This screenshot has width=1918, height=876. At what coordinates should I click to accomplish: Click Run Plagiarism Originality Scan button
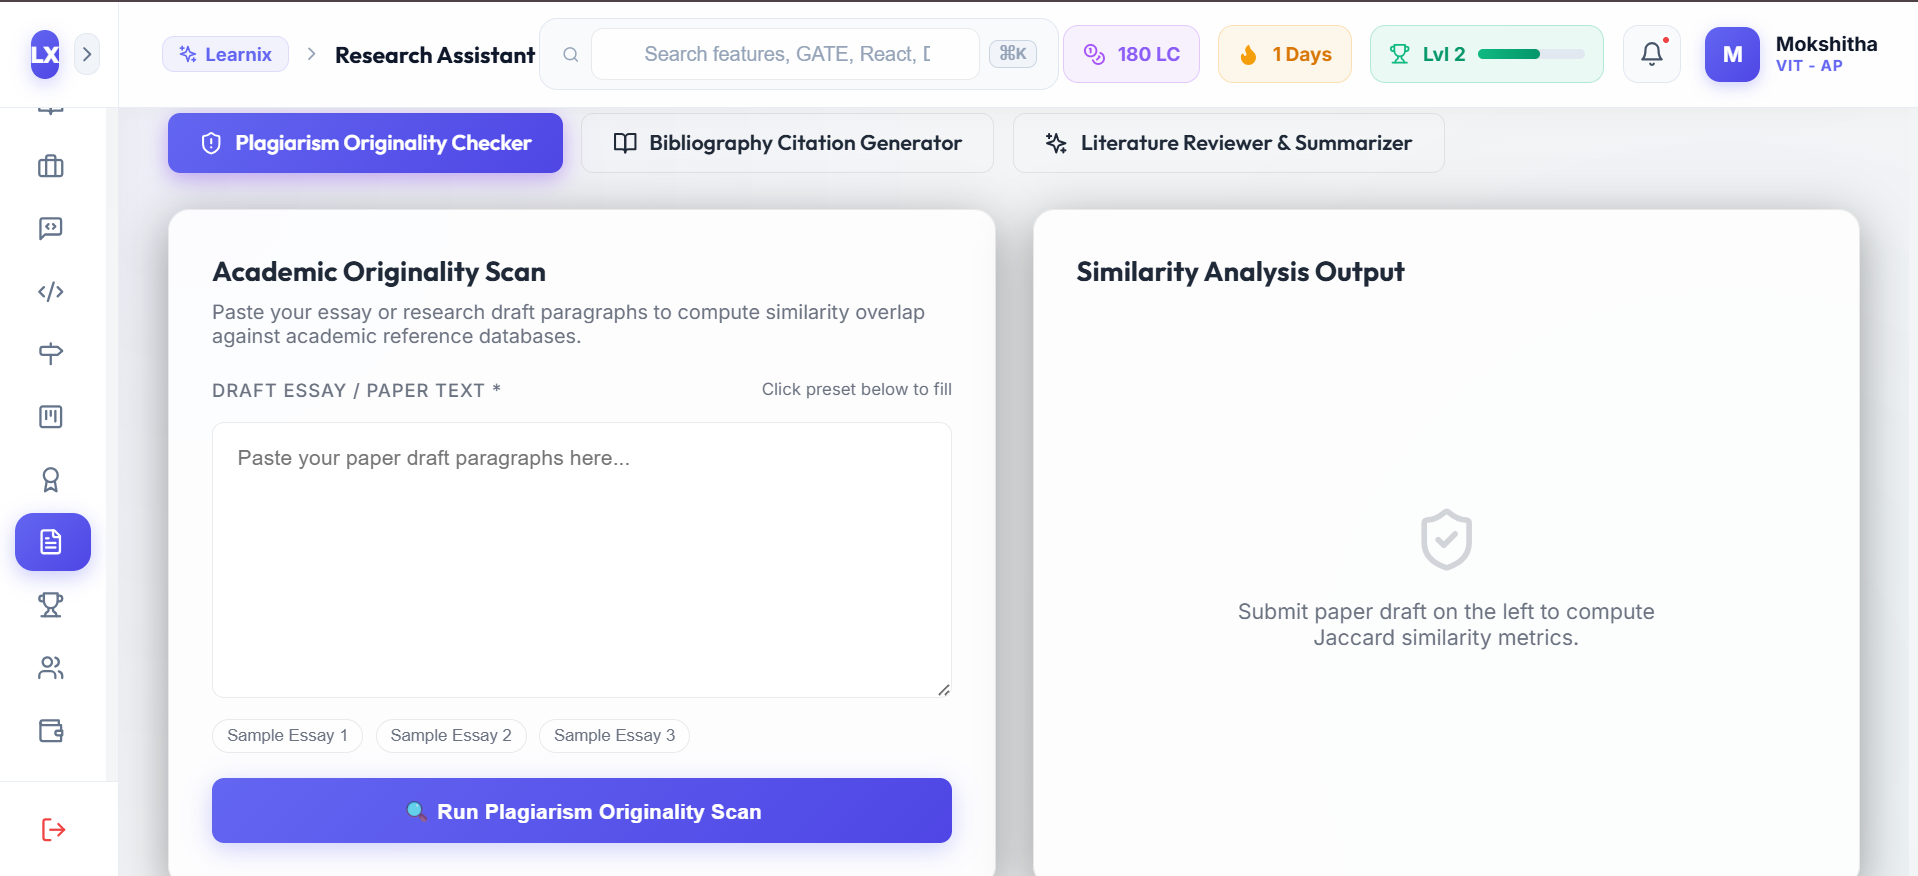coord(582,811)
